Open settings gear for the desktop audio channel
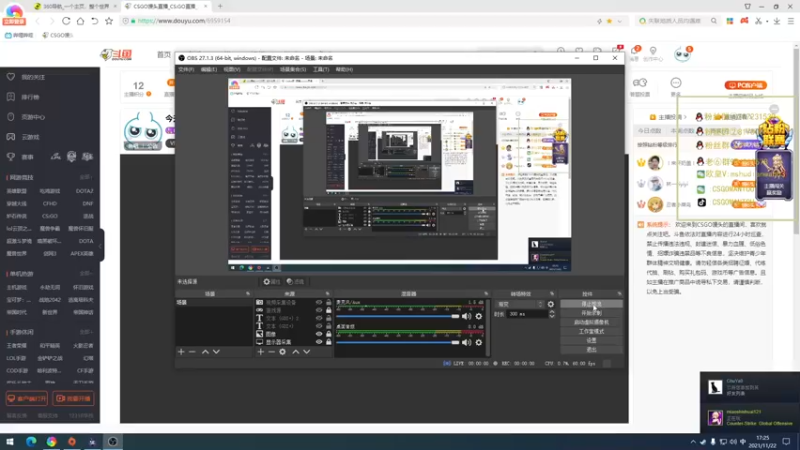This screenshot has width=800, height=450. coord(479,342)
